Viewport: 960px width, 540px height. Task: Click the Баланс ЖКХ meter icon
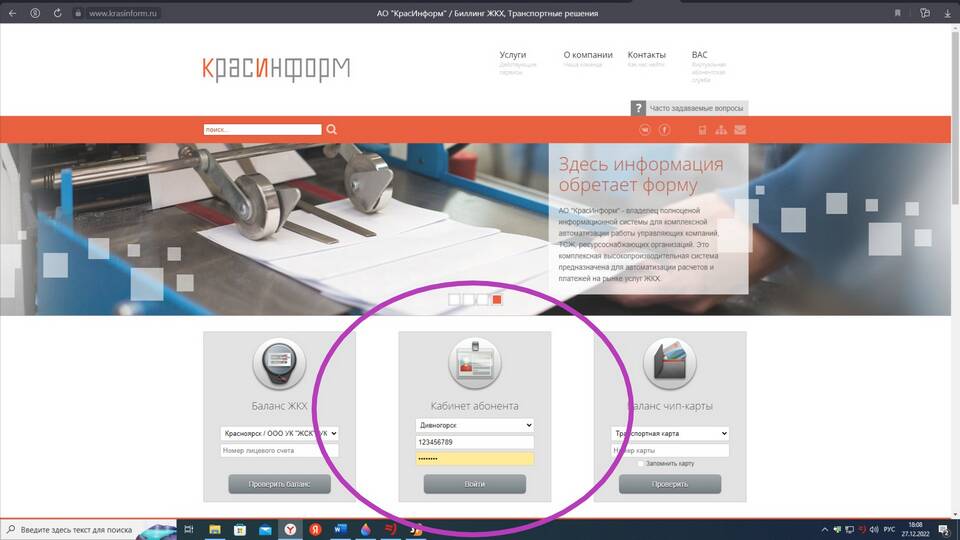279,363
